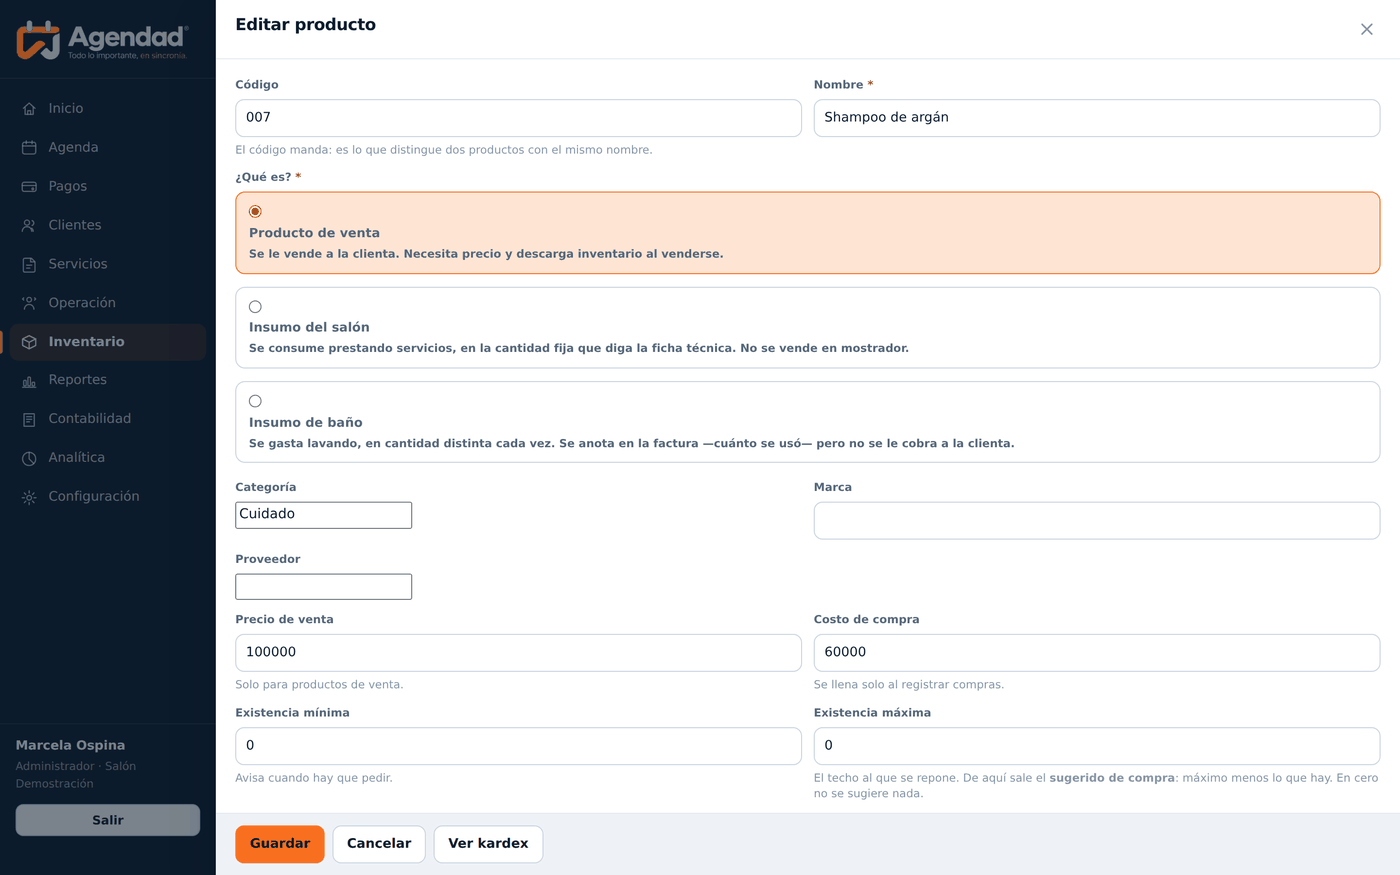Click the 'Avisa cuando hay que pedir.' hint
The height and width of the screenshot is (875, 1400).
[x=314, y=778]
